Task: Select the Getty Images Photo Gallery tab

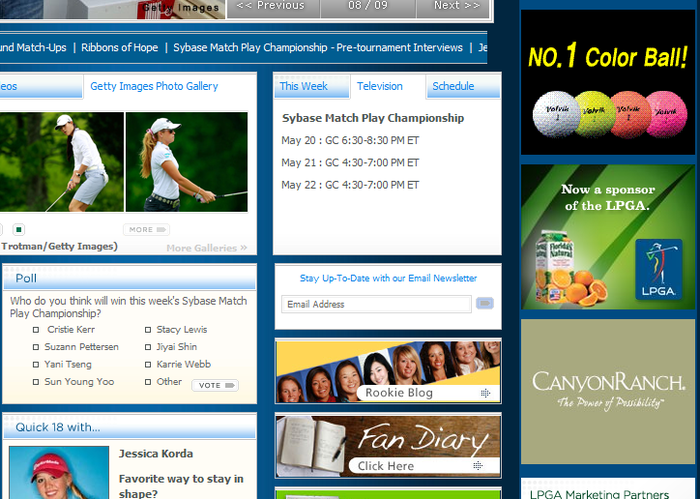Action: coord(154,86)
